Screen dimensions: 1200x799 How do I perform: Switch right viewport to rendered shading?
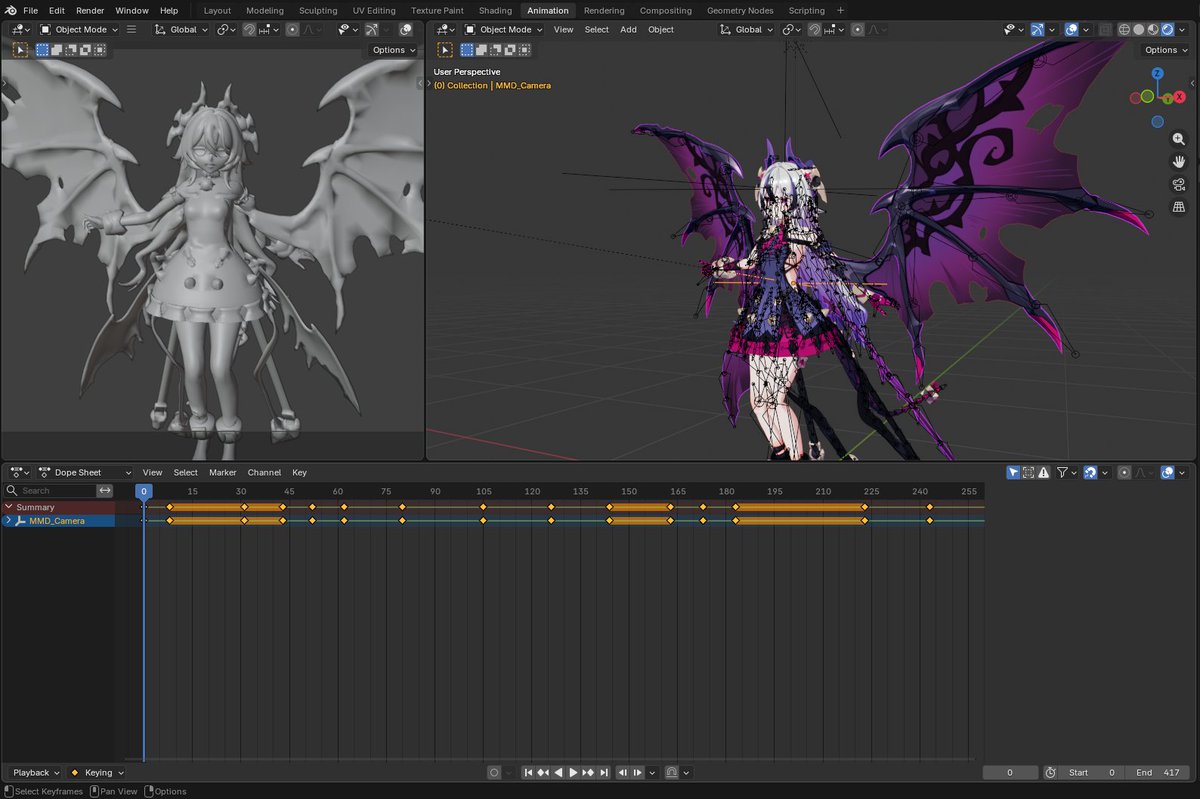click(x=1166, y=29)
